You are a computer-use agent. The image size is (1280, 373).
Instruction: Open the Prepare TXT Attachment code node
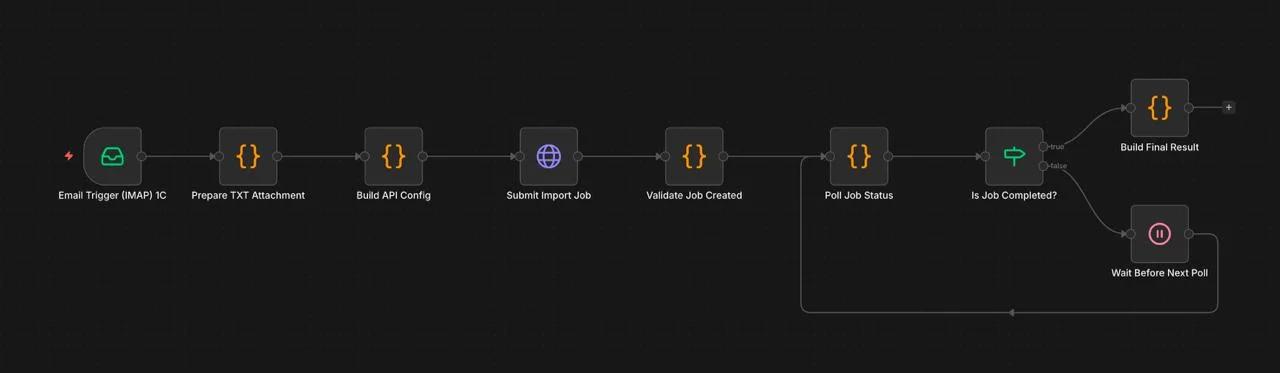(x=248, y=156)
